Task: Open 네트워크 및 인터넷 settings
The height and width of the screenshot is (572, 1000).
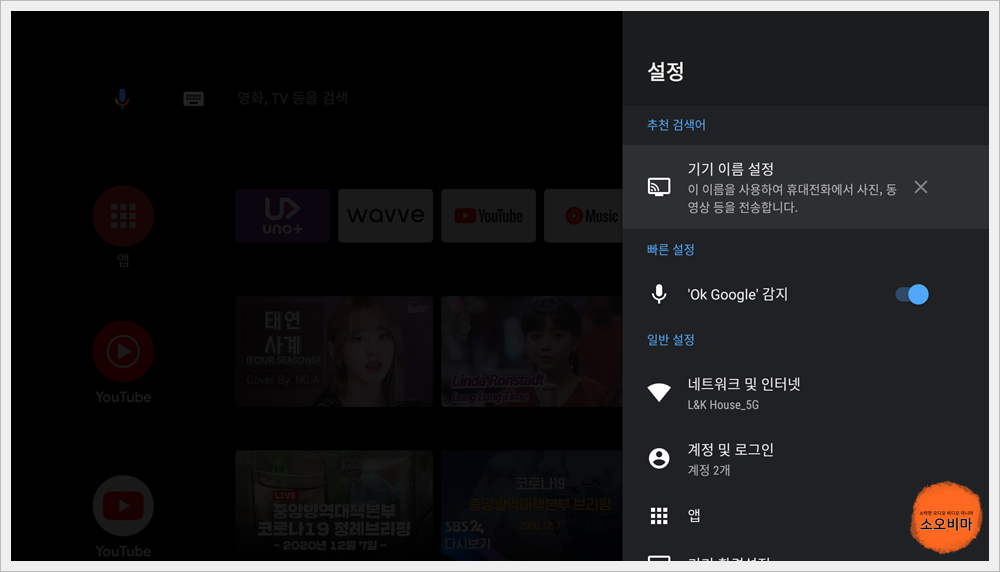Action: (805, 393)
